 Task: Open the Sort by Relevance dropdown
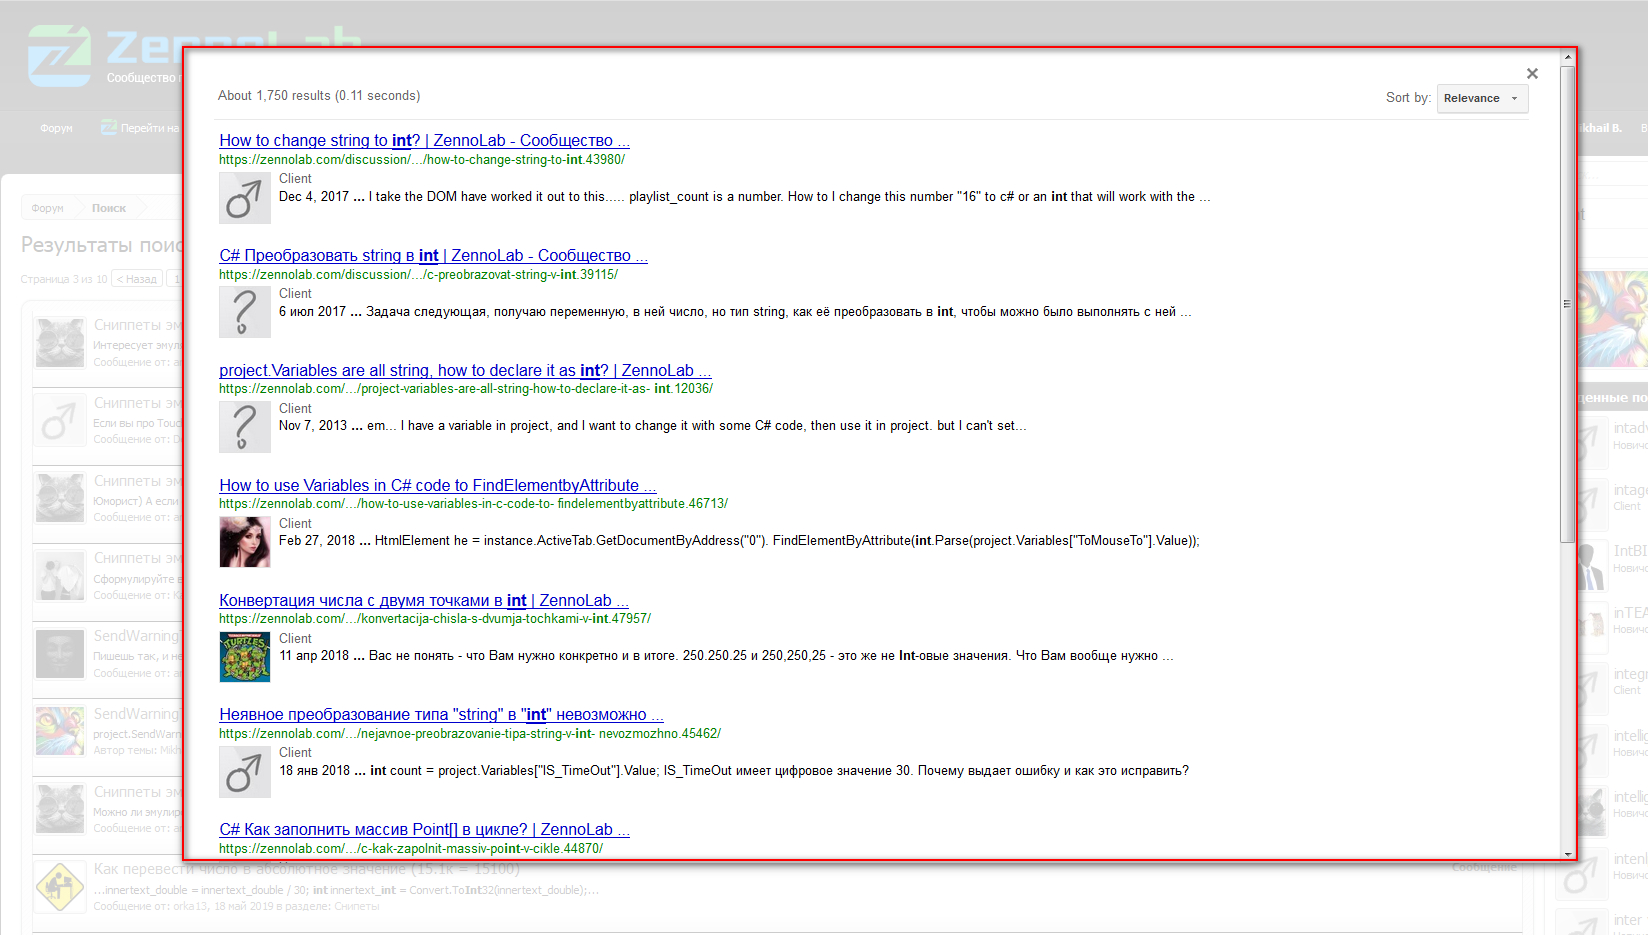pyautogui.click(x=1482, y=98)
